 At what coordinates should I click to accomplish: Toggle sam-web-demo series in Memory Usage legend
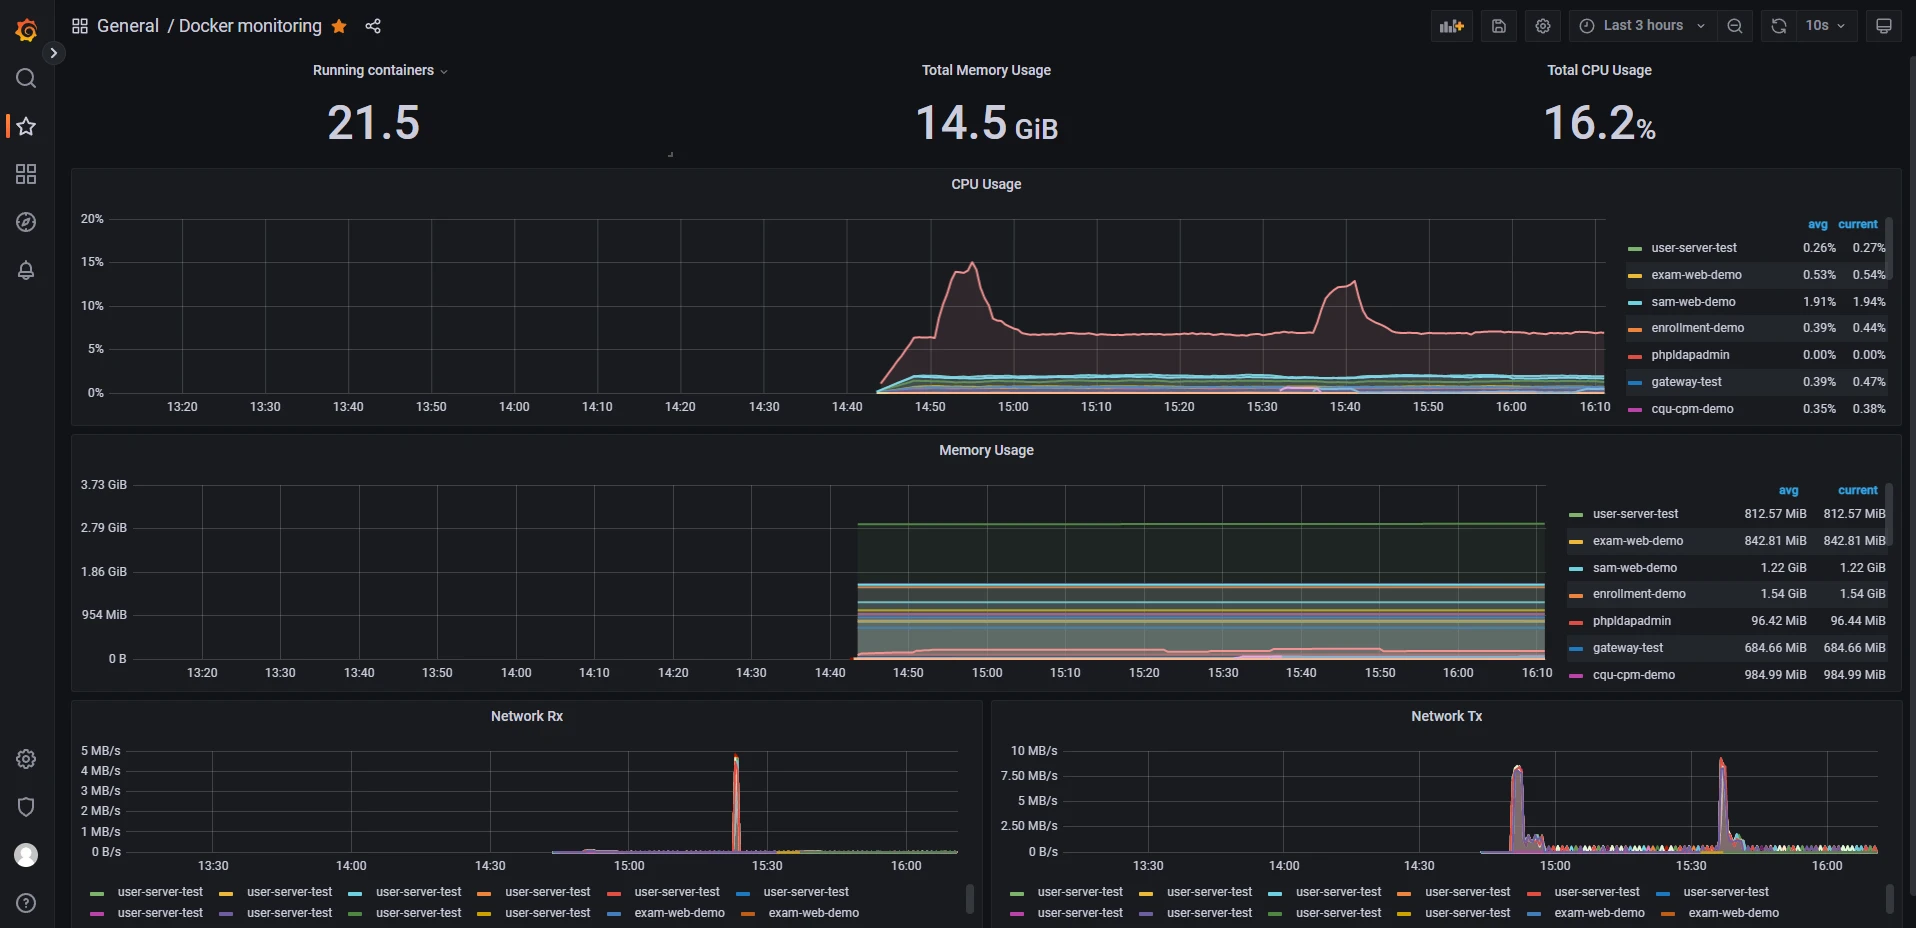pyautogui.click(x=1635, y=568)
